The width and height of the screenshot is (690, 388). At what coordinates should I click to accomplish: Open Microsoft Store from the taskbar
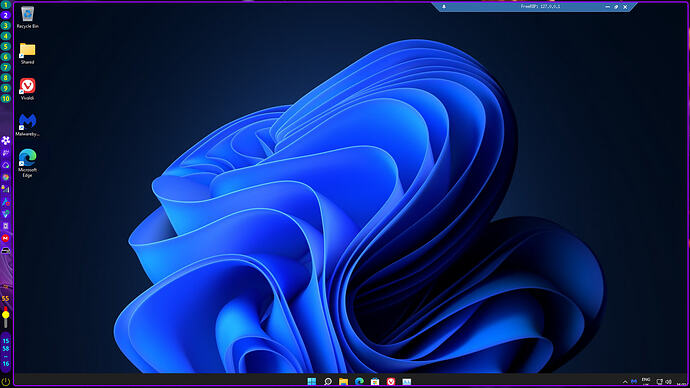375,381
